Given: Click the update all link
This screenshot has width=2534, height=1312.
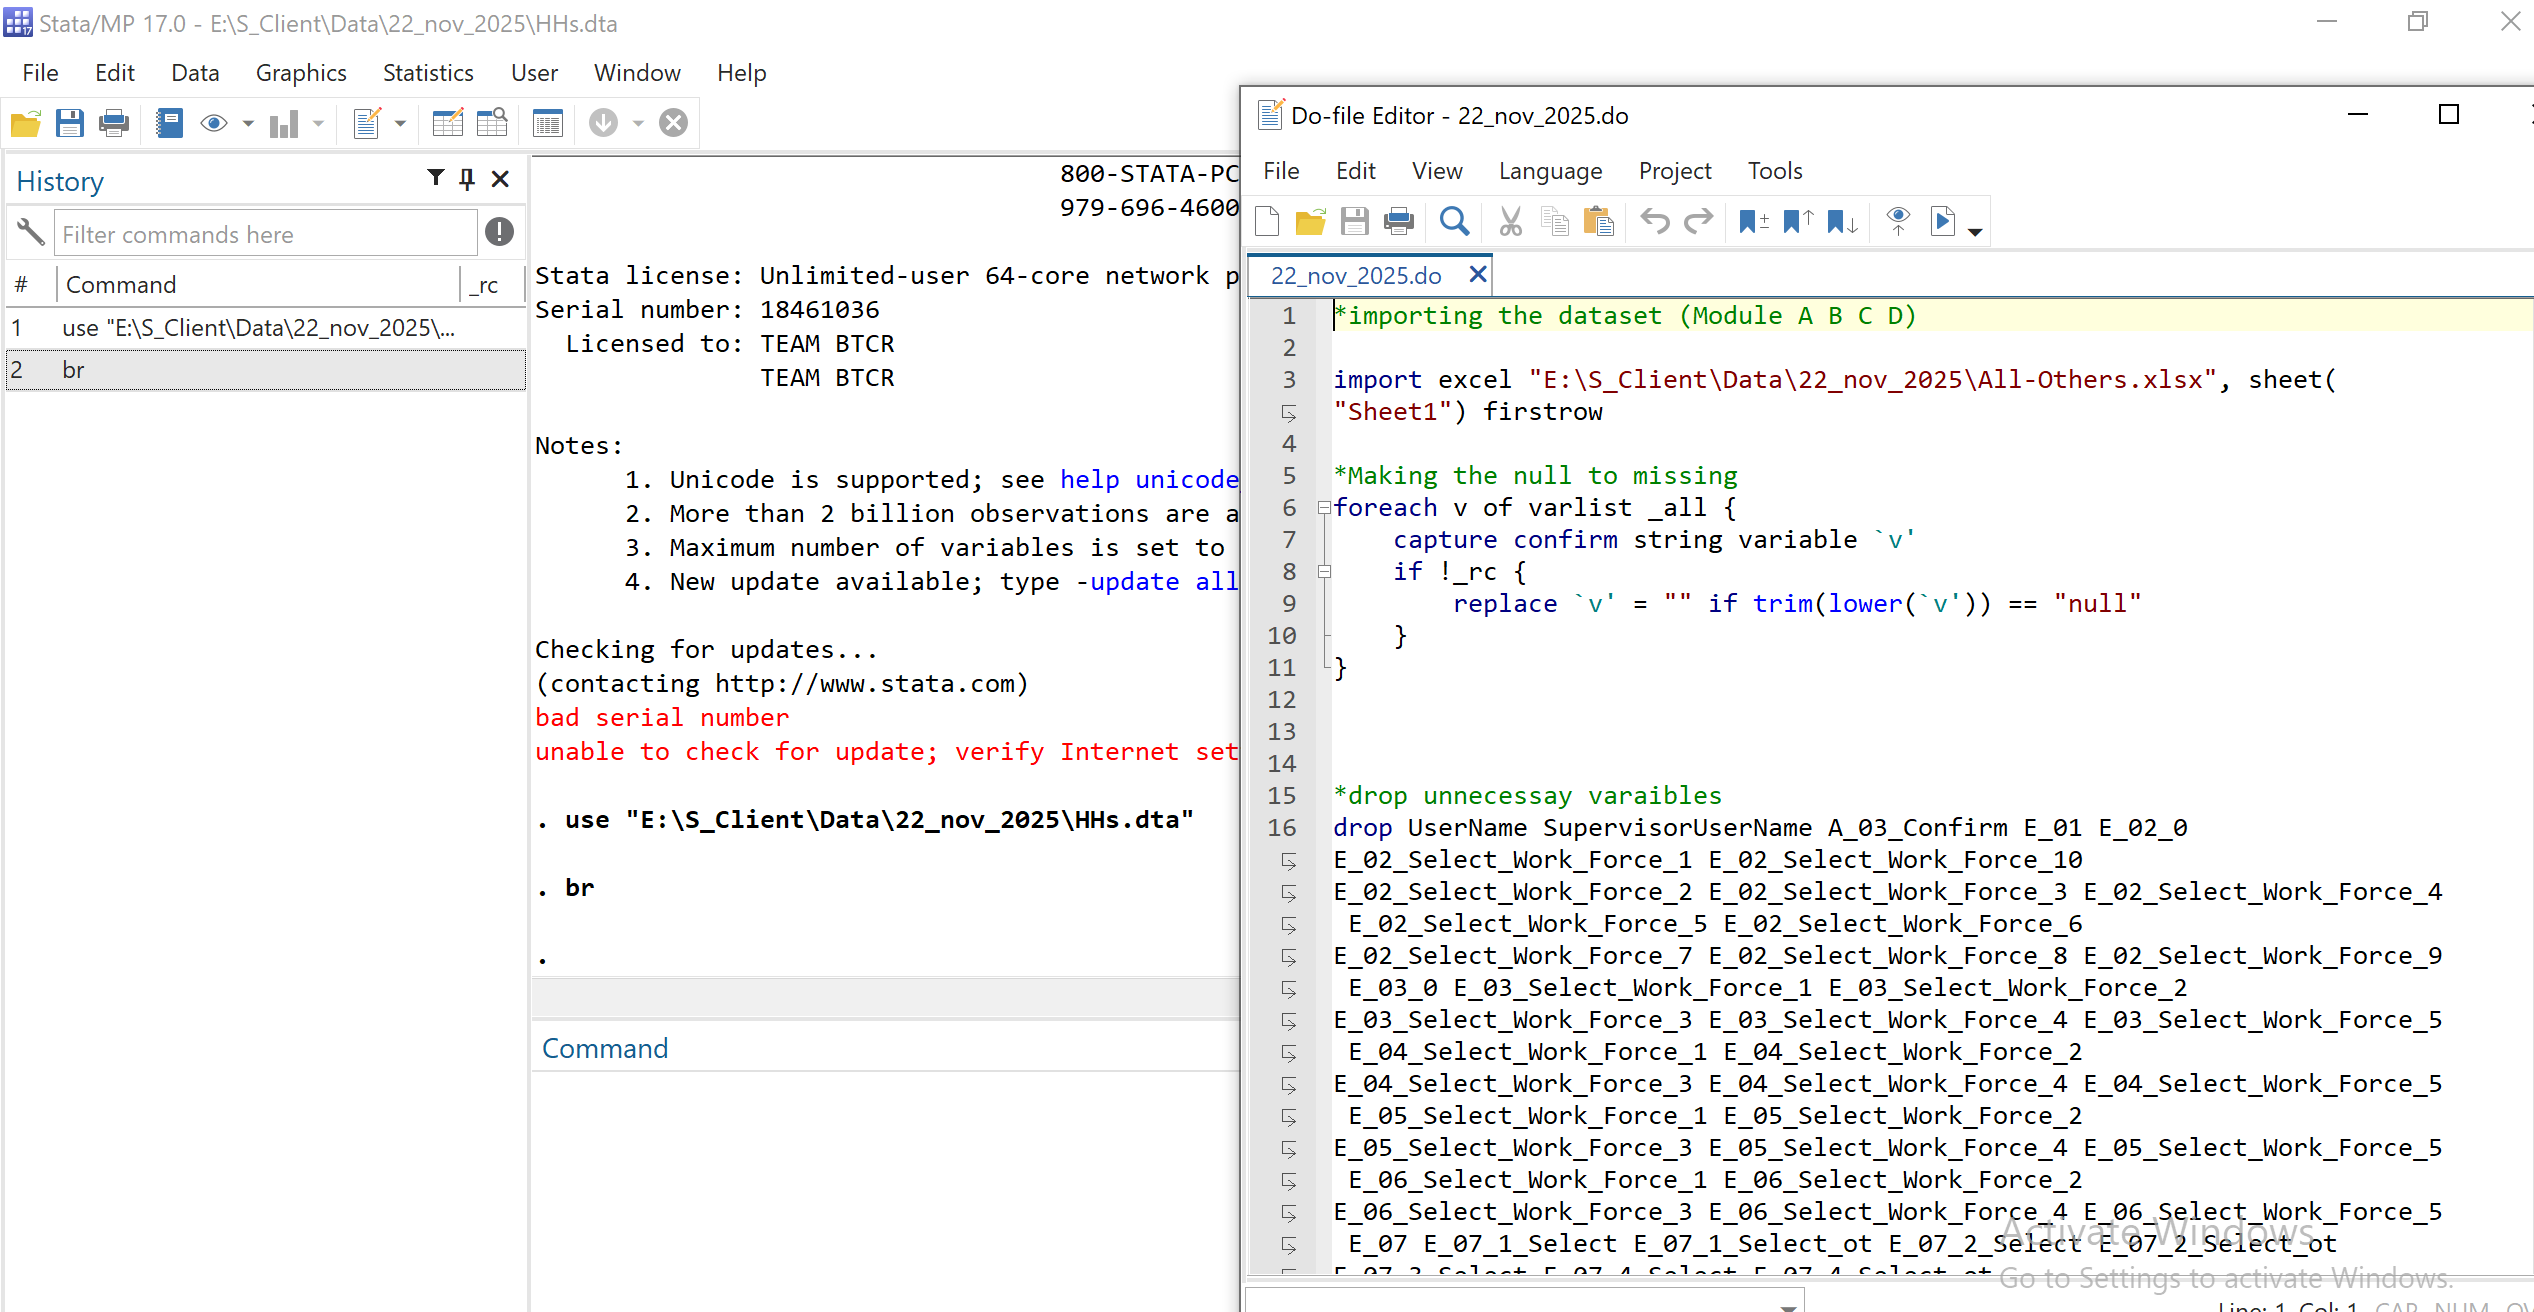Looking at the screenshot, I should pyautogui.click(x=1163, y=581).
